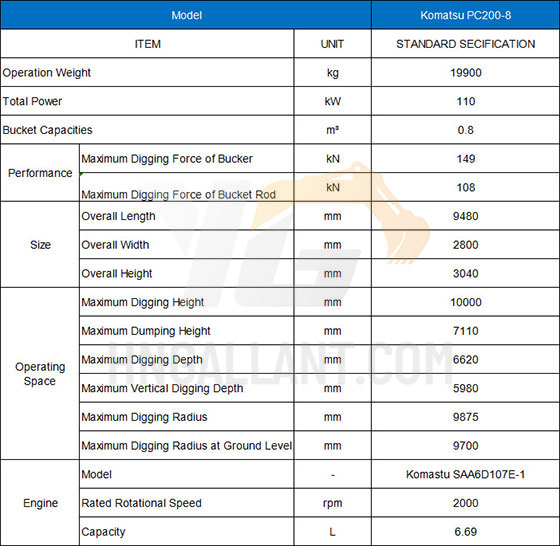The width and height of the screenshot is (560, 546).
Task: Select the engine 'Model' row label
Action: [96, 474]
